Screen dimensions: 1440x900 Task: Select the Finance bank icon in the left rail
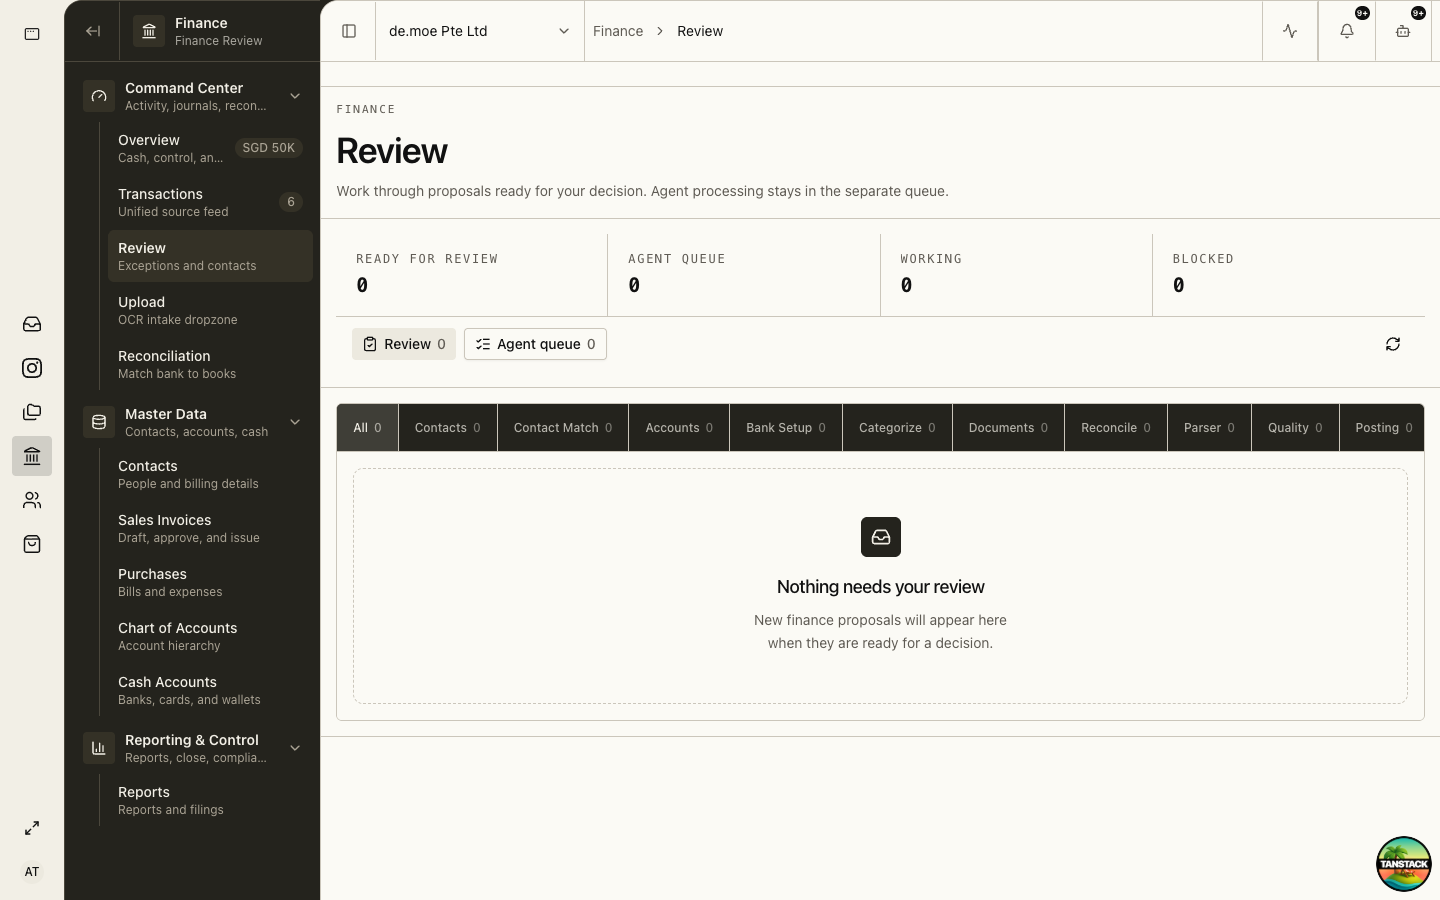click(x=32, y=456)
